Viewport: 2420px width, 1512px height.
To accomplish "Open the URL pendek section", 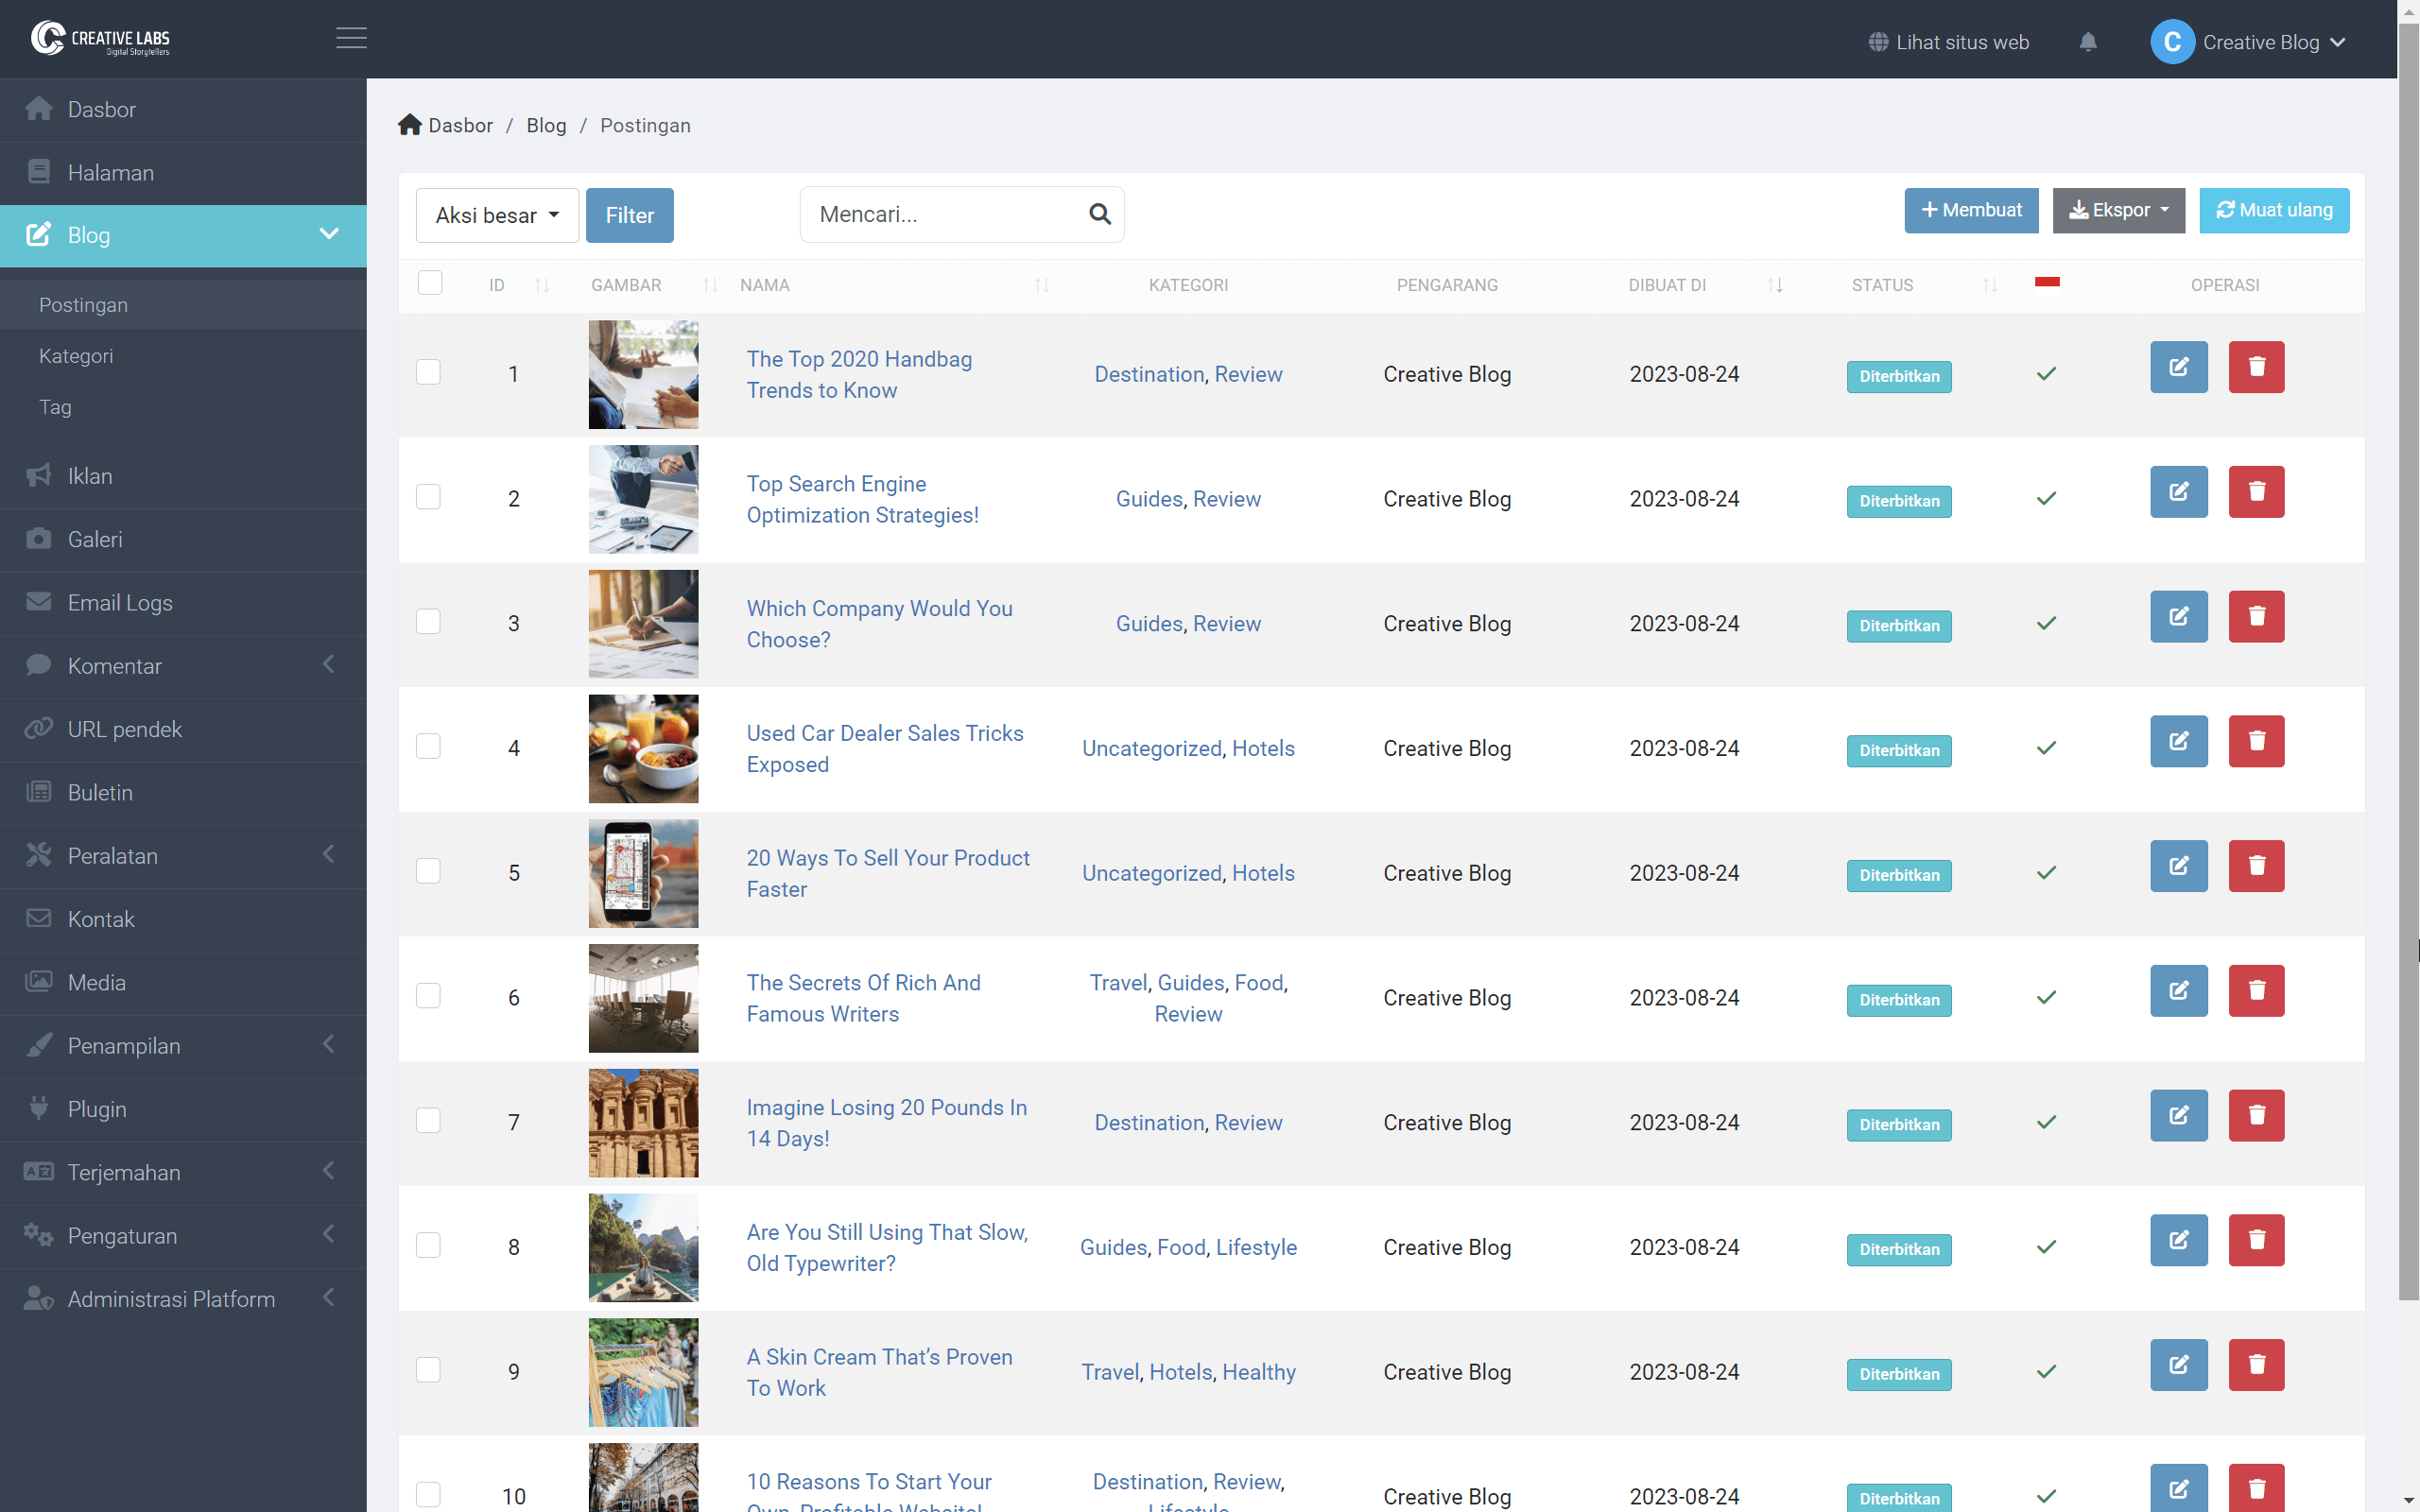I will [x=124, y=729].
